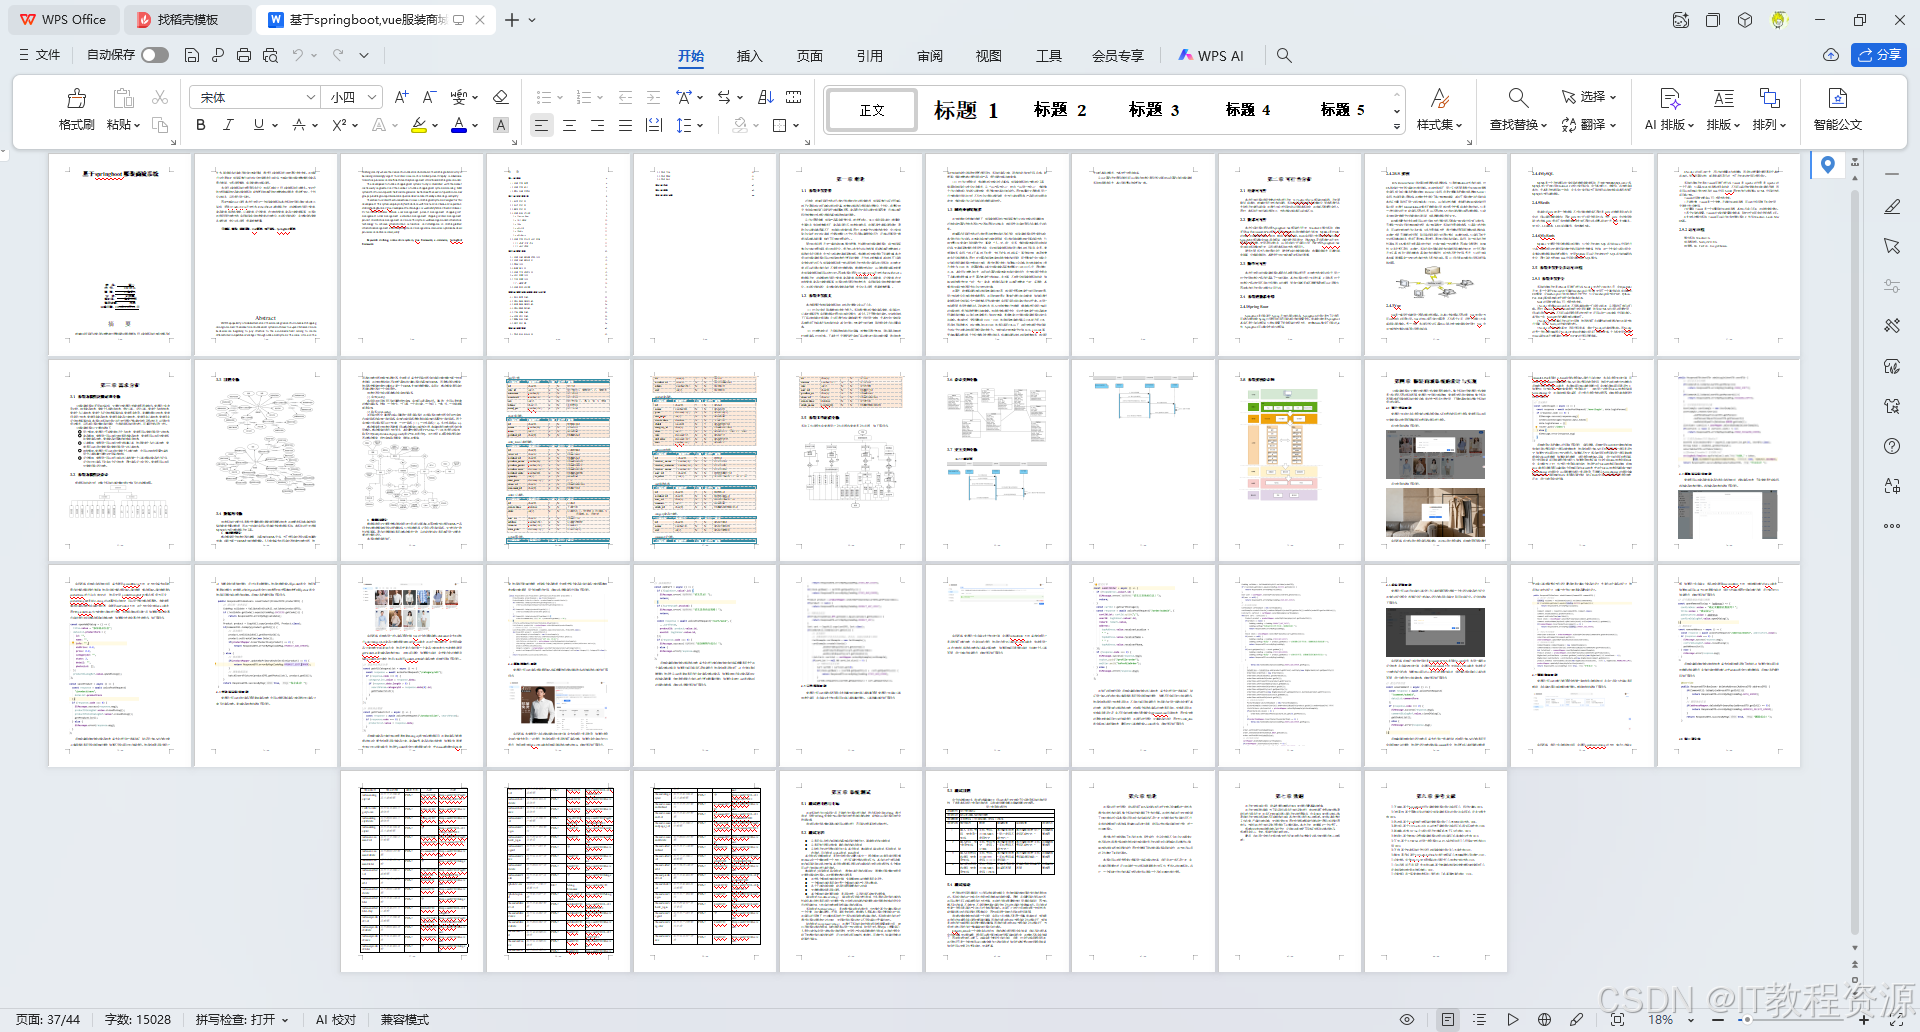This screenshot has height=1032, width=1920.
Task: Expand the underline style dropdown arrow
Action: [x=274, y=126]
